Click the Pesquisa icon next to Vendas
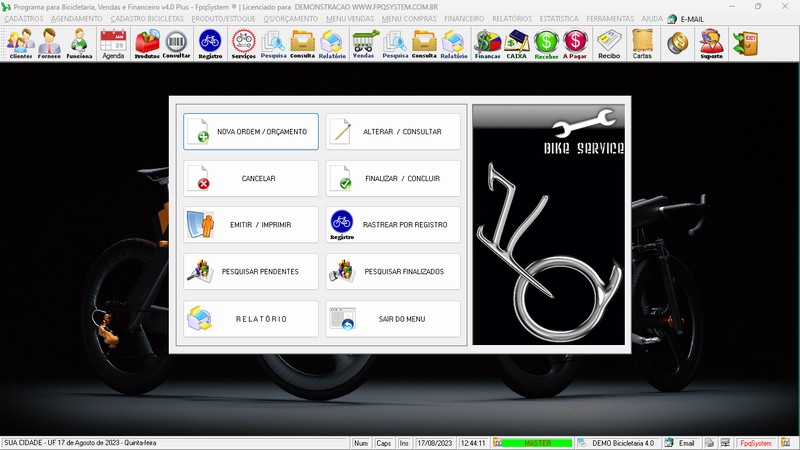The height and width of the screenshot is (450, 800). (395, 44)
